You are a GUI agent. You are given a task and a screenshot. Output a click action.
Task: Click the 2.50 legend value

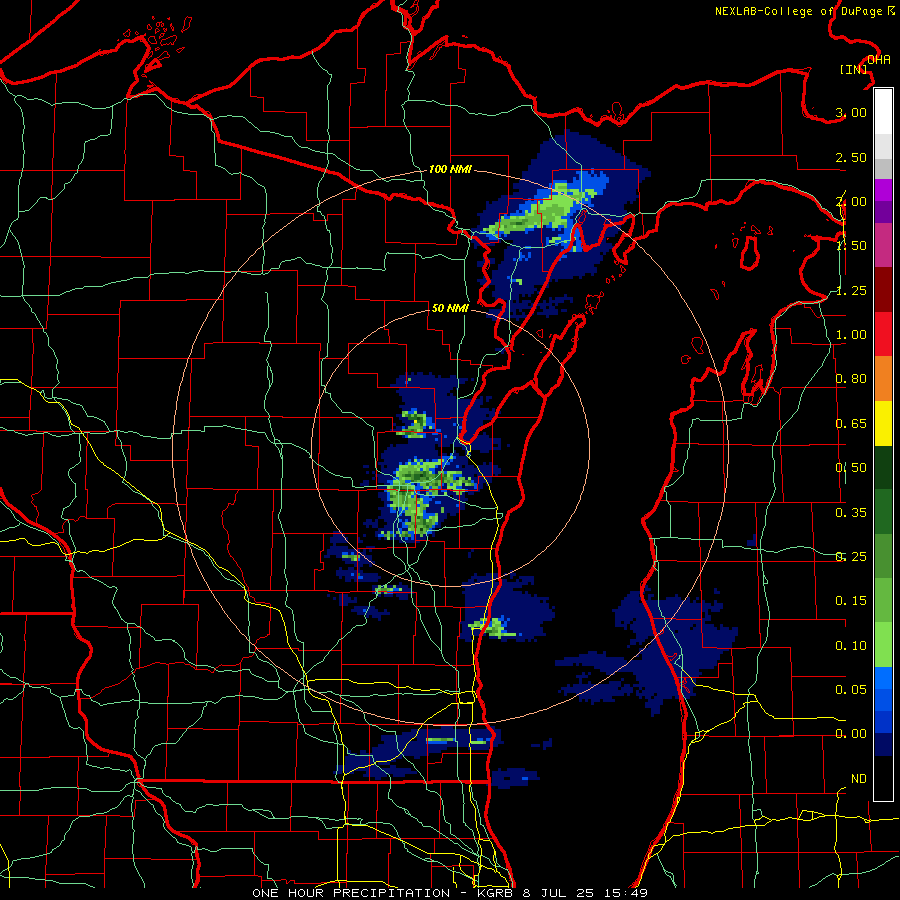coord(851,157)
